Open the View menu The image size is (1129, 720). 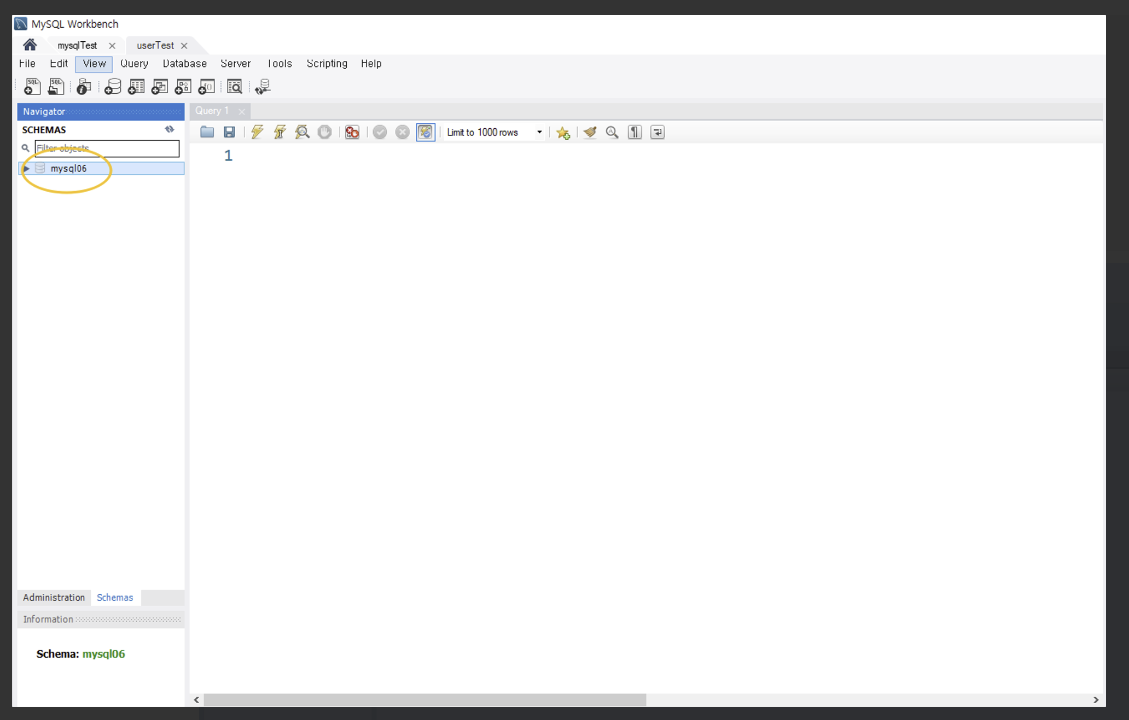coord(94,63)
